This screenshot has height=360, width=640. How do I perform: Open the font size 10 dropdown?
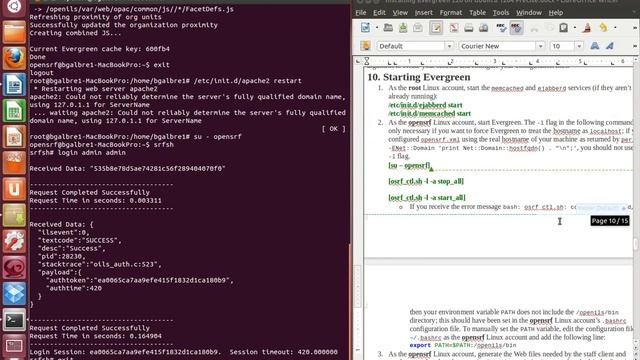(x=579, y=46)
